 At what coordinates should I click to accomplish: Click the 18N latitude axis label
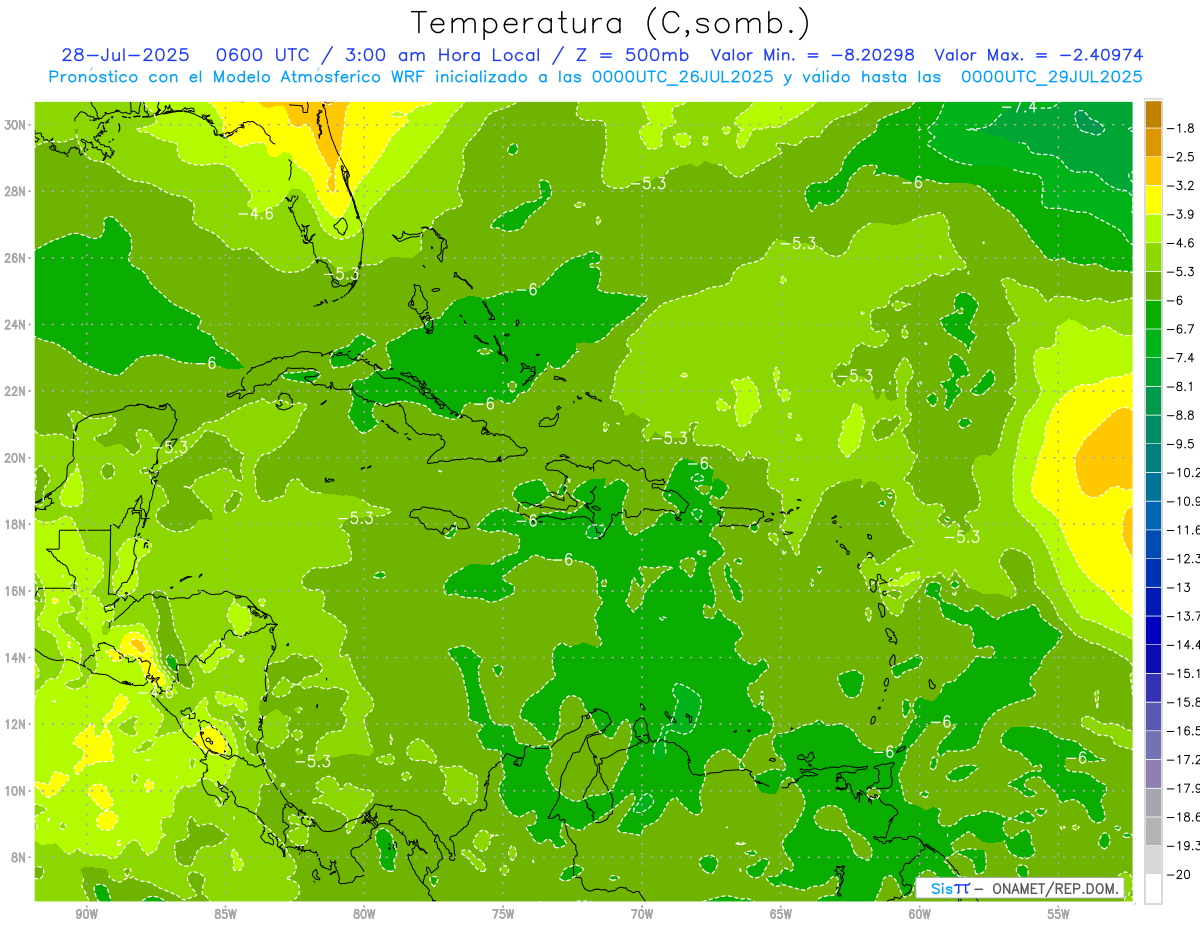click(x=17, y=524)
